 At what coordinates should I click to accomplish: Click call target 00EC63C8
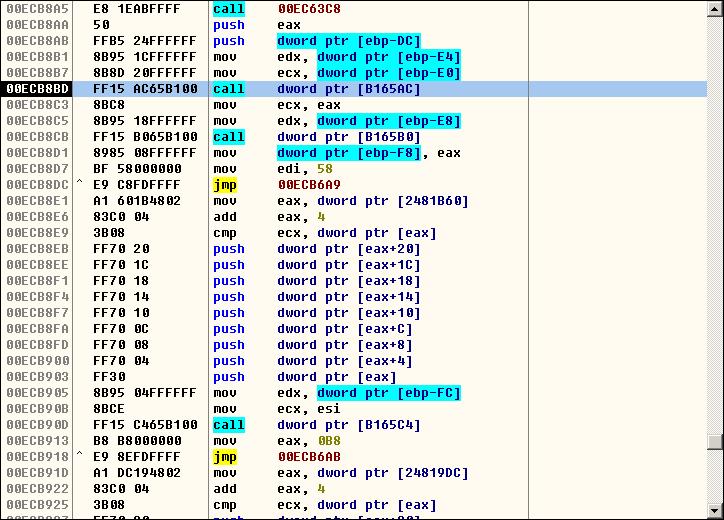point(309,9)
